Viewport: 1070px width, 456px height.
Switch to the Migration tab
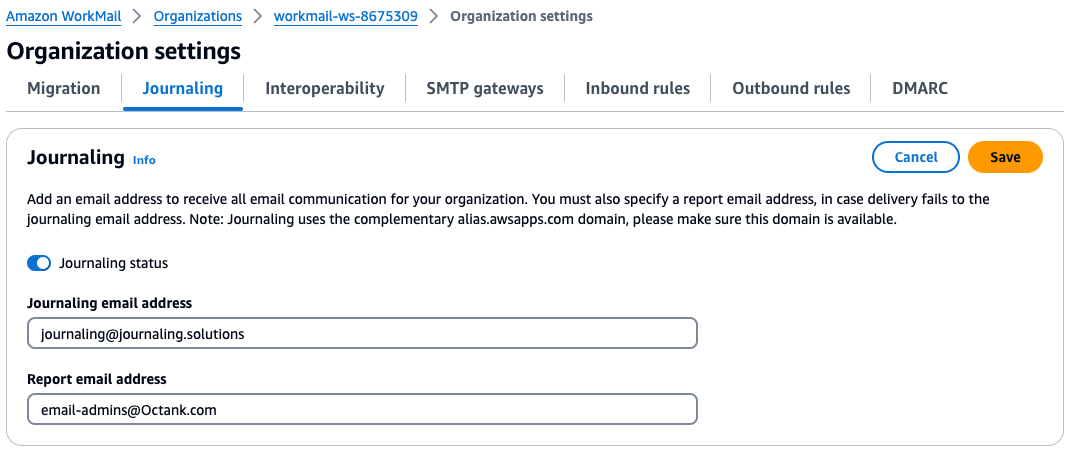(63, 89)
